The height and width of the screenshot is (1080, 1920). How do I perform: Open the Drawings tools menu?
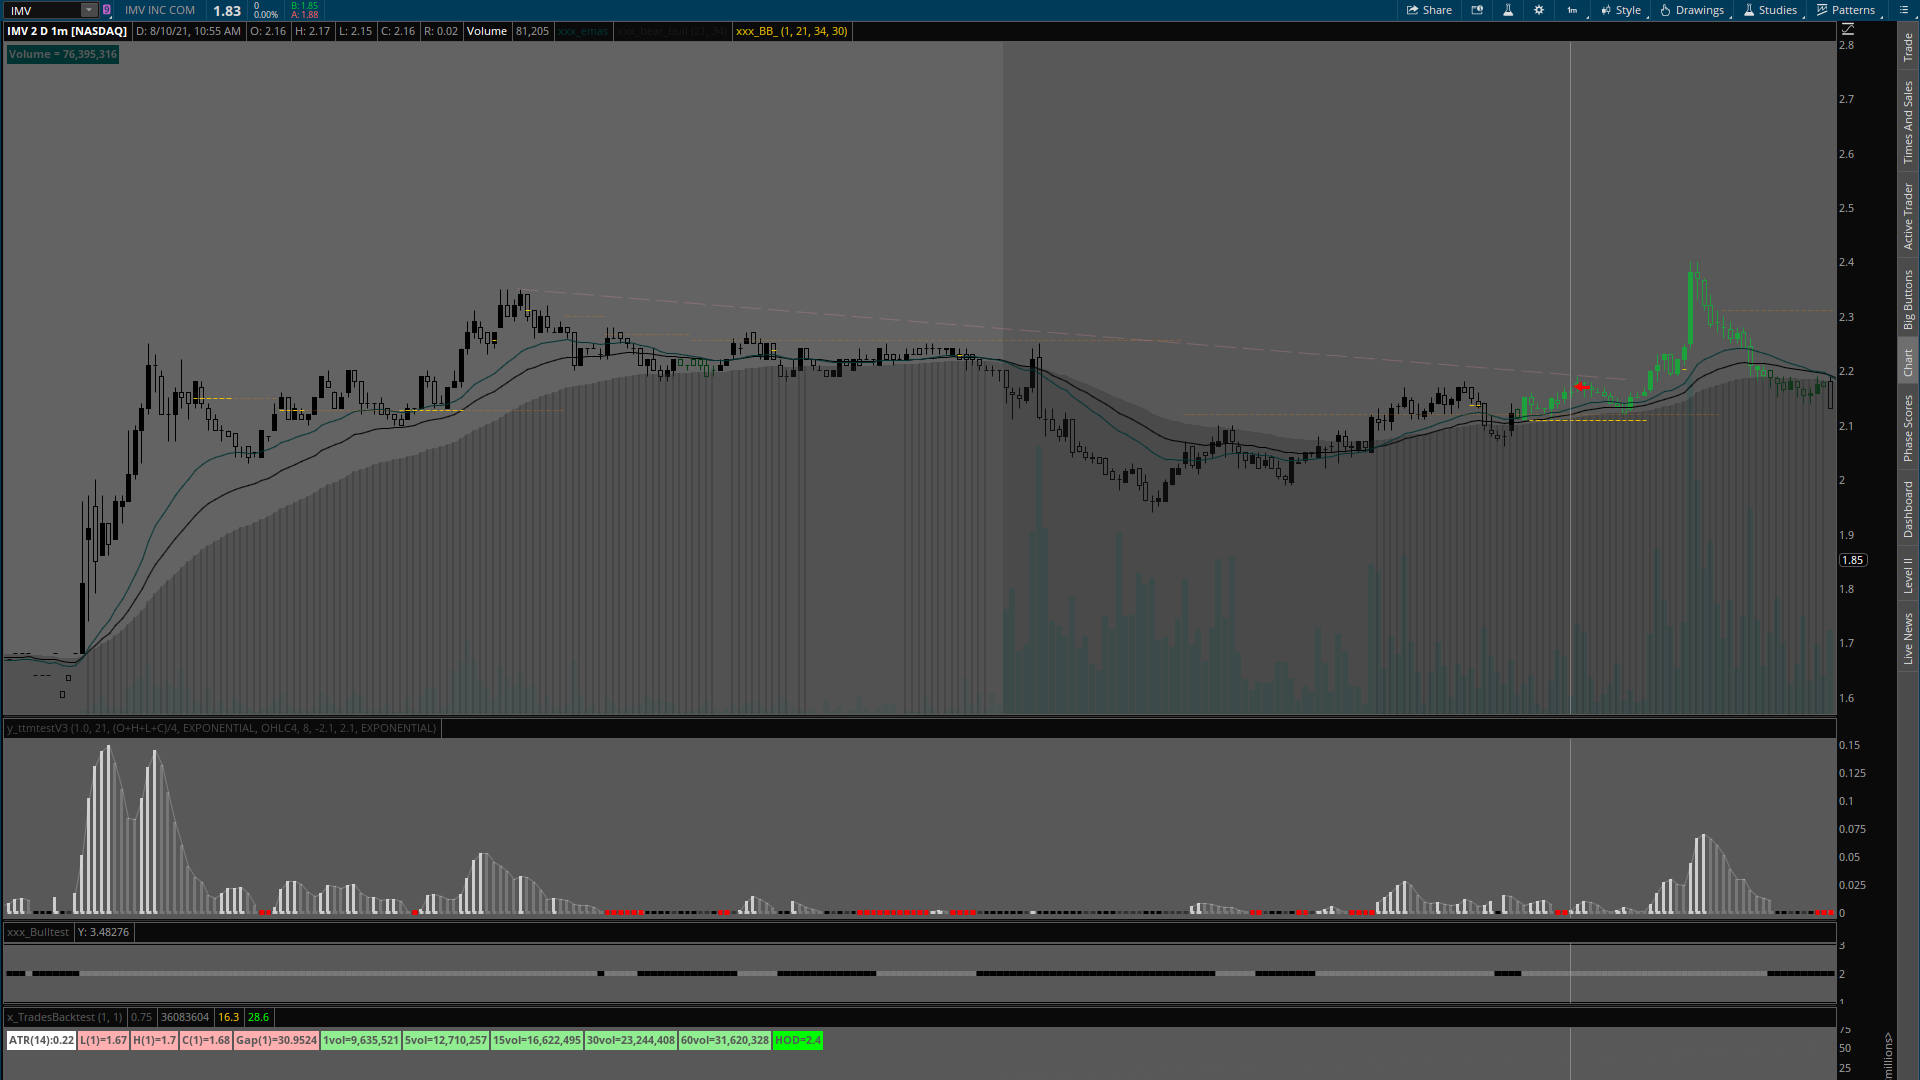(x=1692, y=10)
